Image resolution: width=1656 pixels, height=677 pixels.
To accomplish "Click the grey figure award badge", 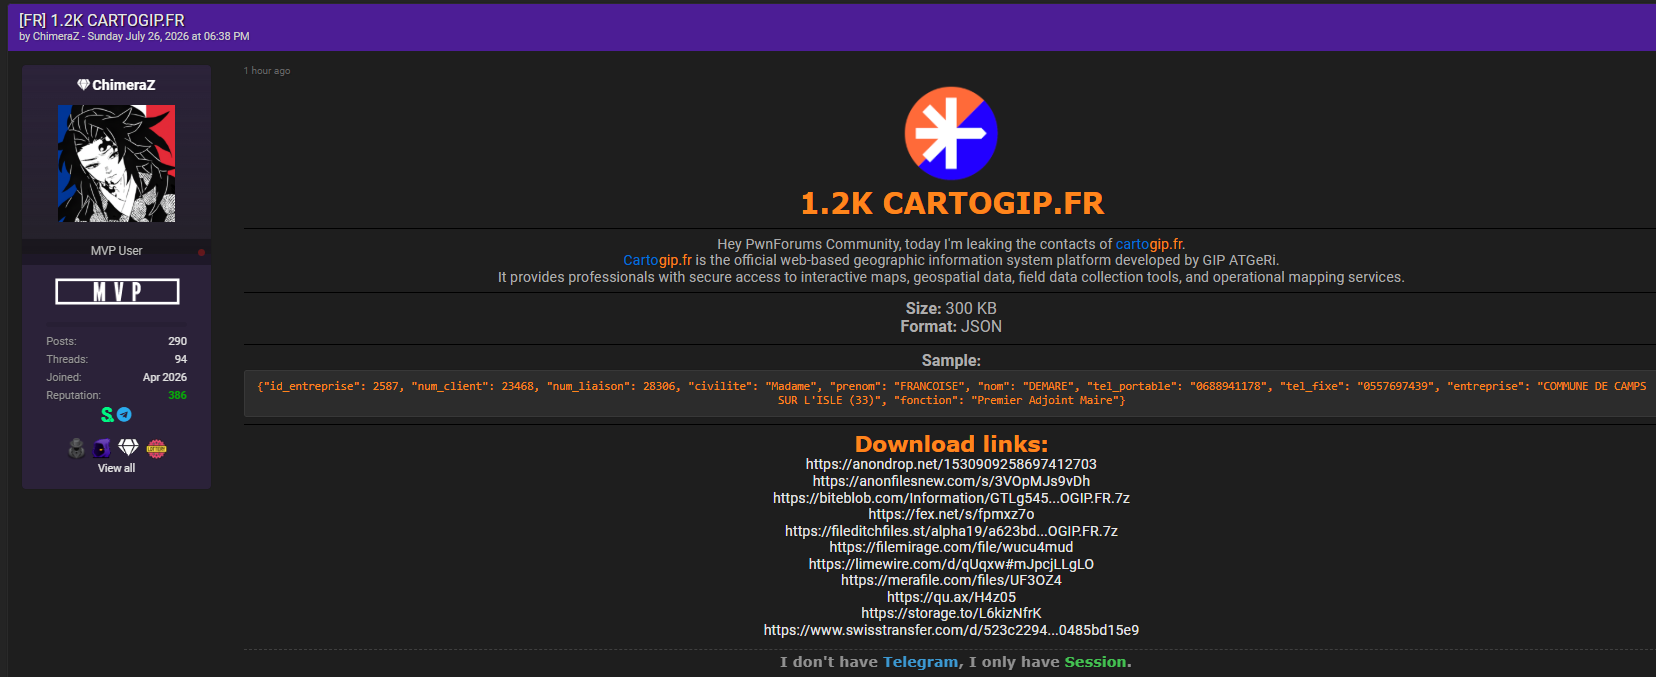I will click(x=76, y=448).
